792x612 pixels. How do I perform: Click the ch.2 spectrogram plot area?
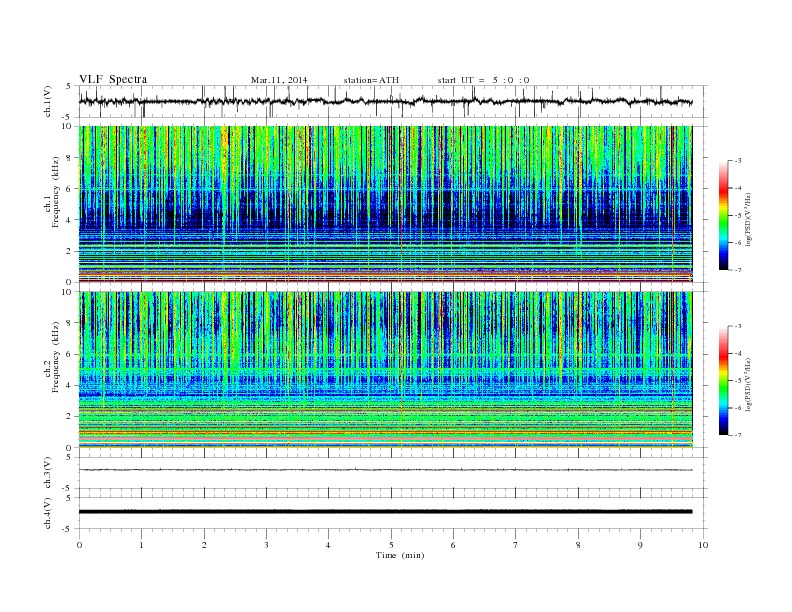point(386,370)
